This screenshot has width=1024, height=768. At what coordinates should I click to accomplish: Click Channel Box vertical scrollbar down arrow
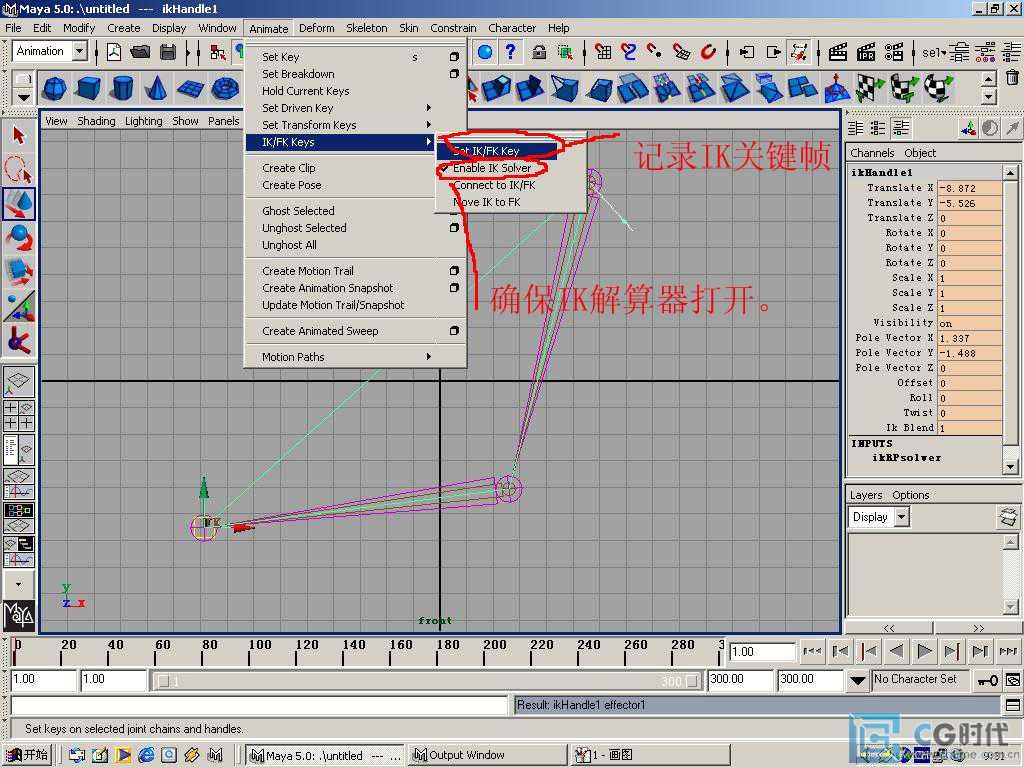click(1010, 468)
